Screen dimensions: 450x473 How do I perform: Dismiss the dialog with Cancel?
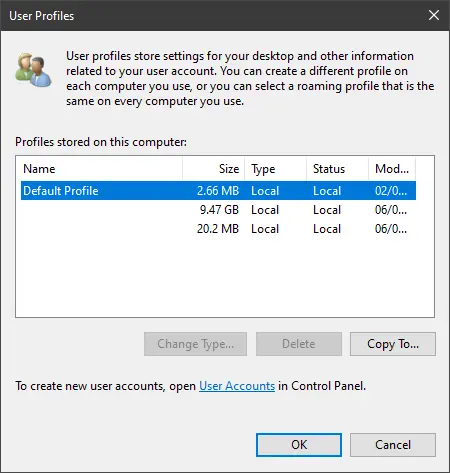click(393, 445)
